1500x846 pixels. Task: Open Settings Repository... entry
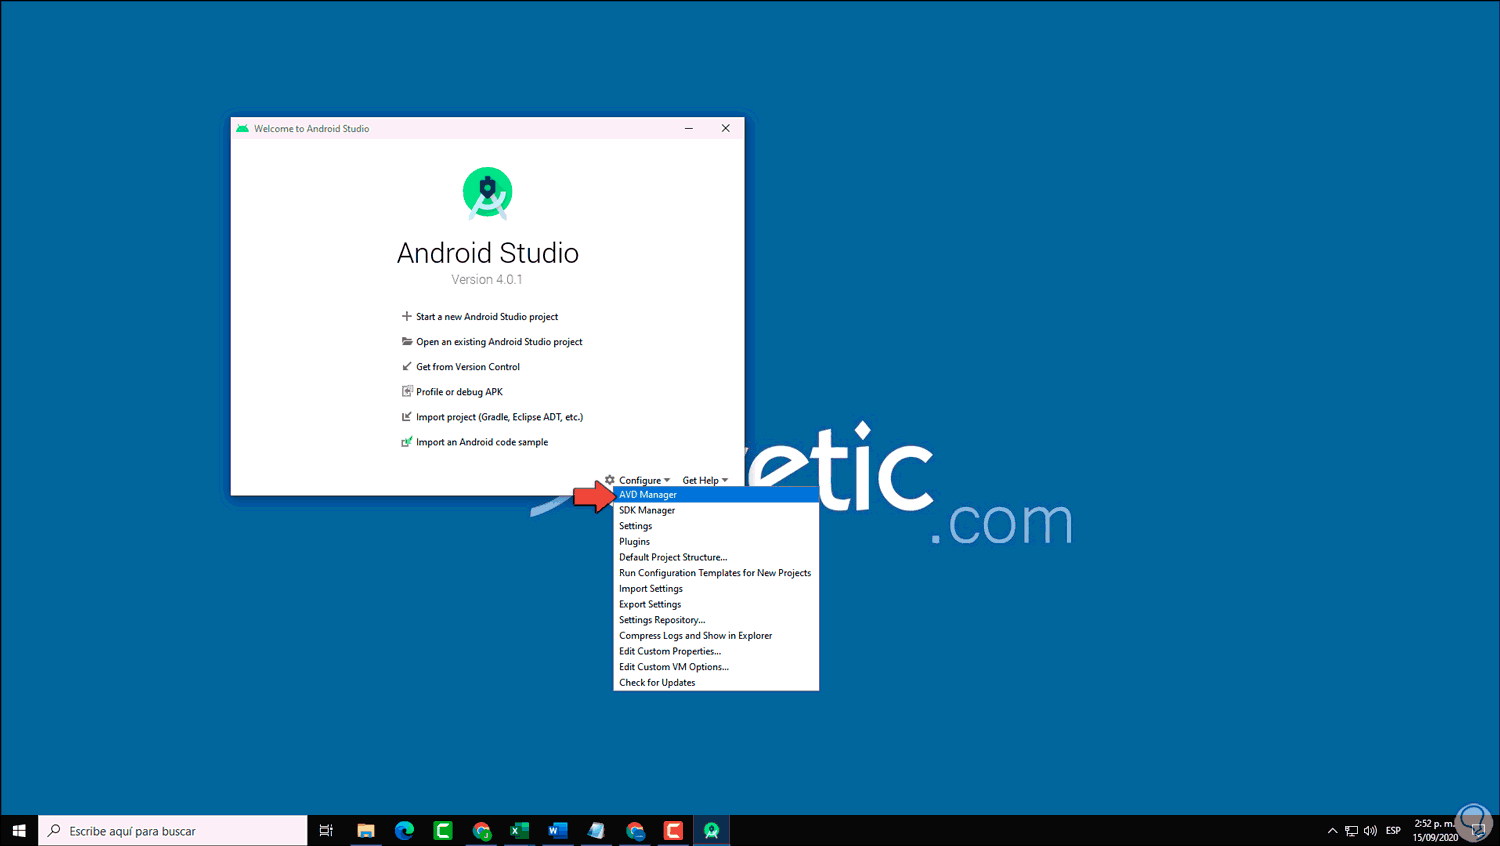tap(716, 620)
